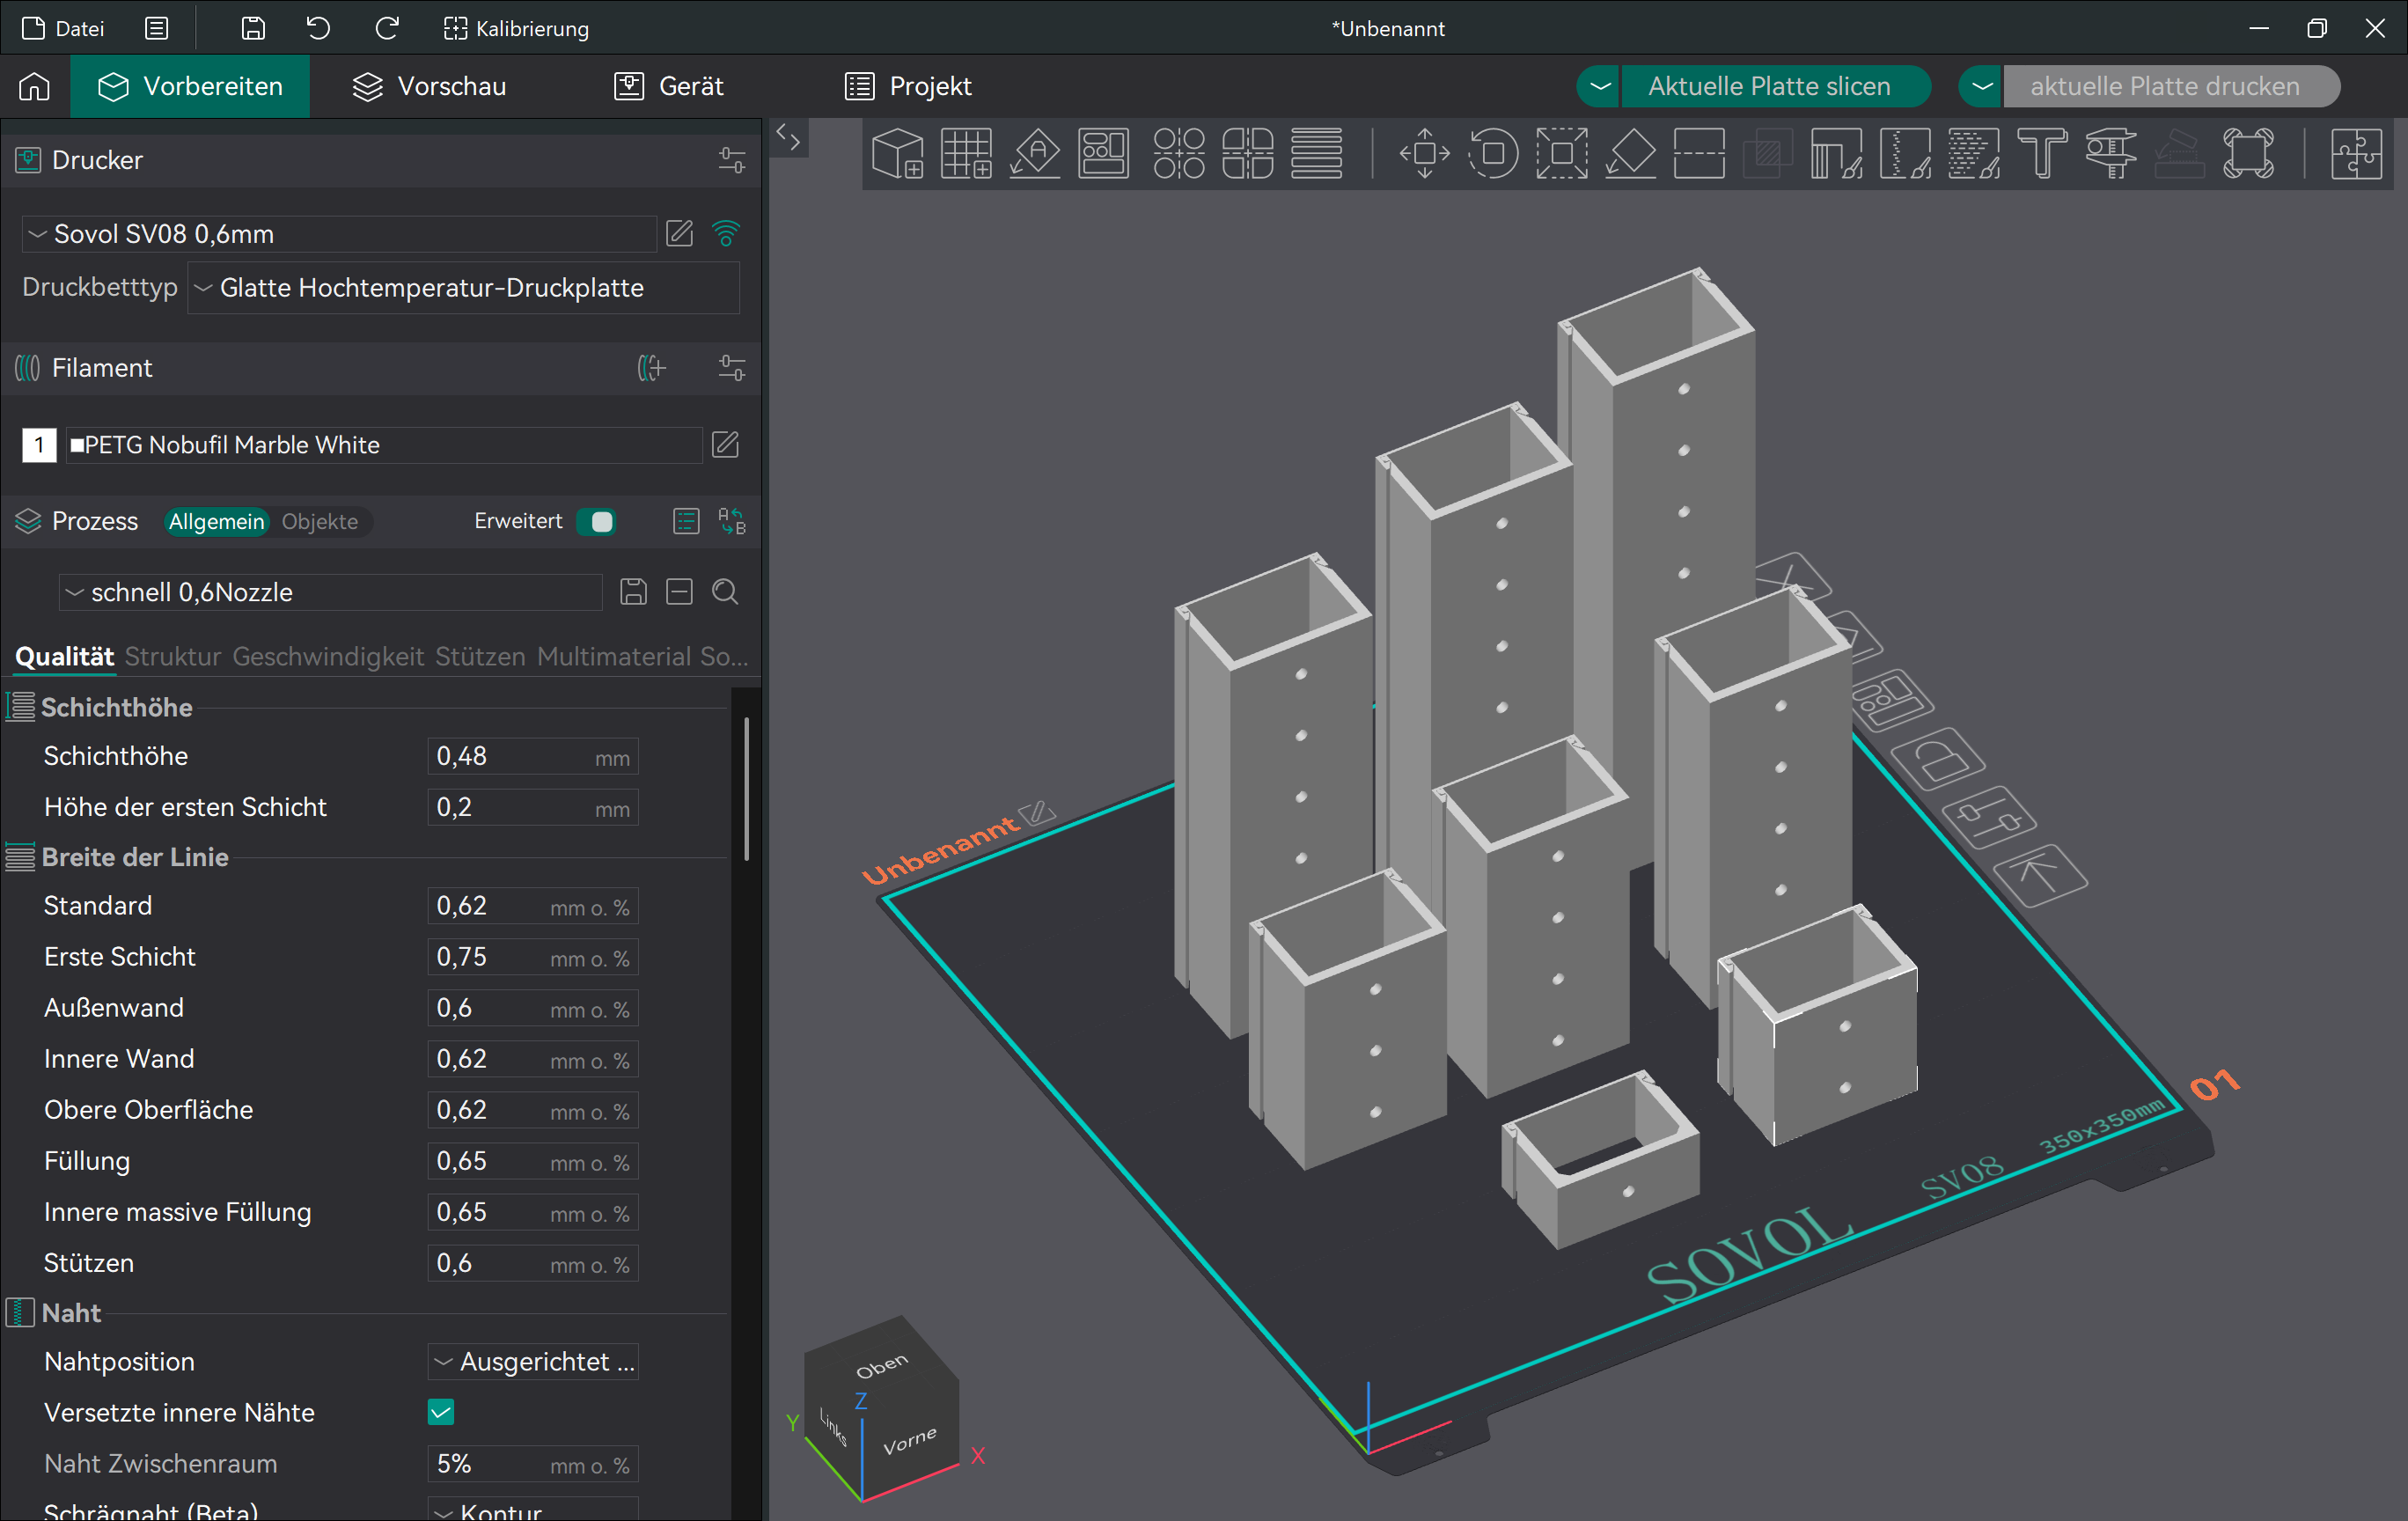
Task: Click the Wi-Fi printer connection icon
Action: (x=726, y=234)
